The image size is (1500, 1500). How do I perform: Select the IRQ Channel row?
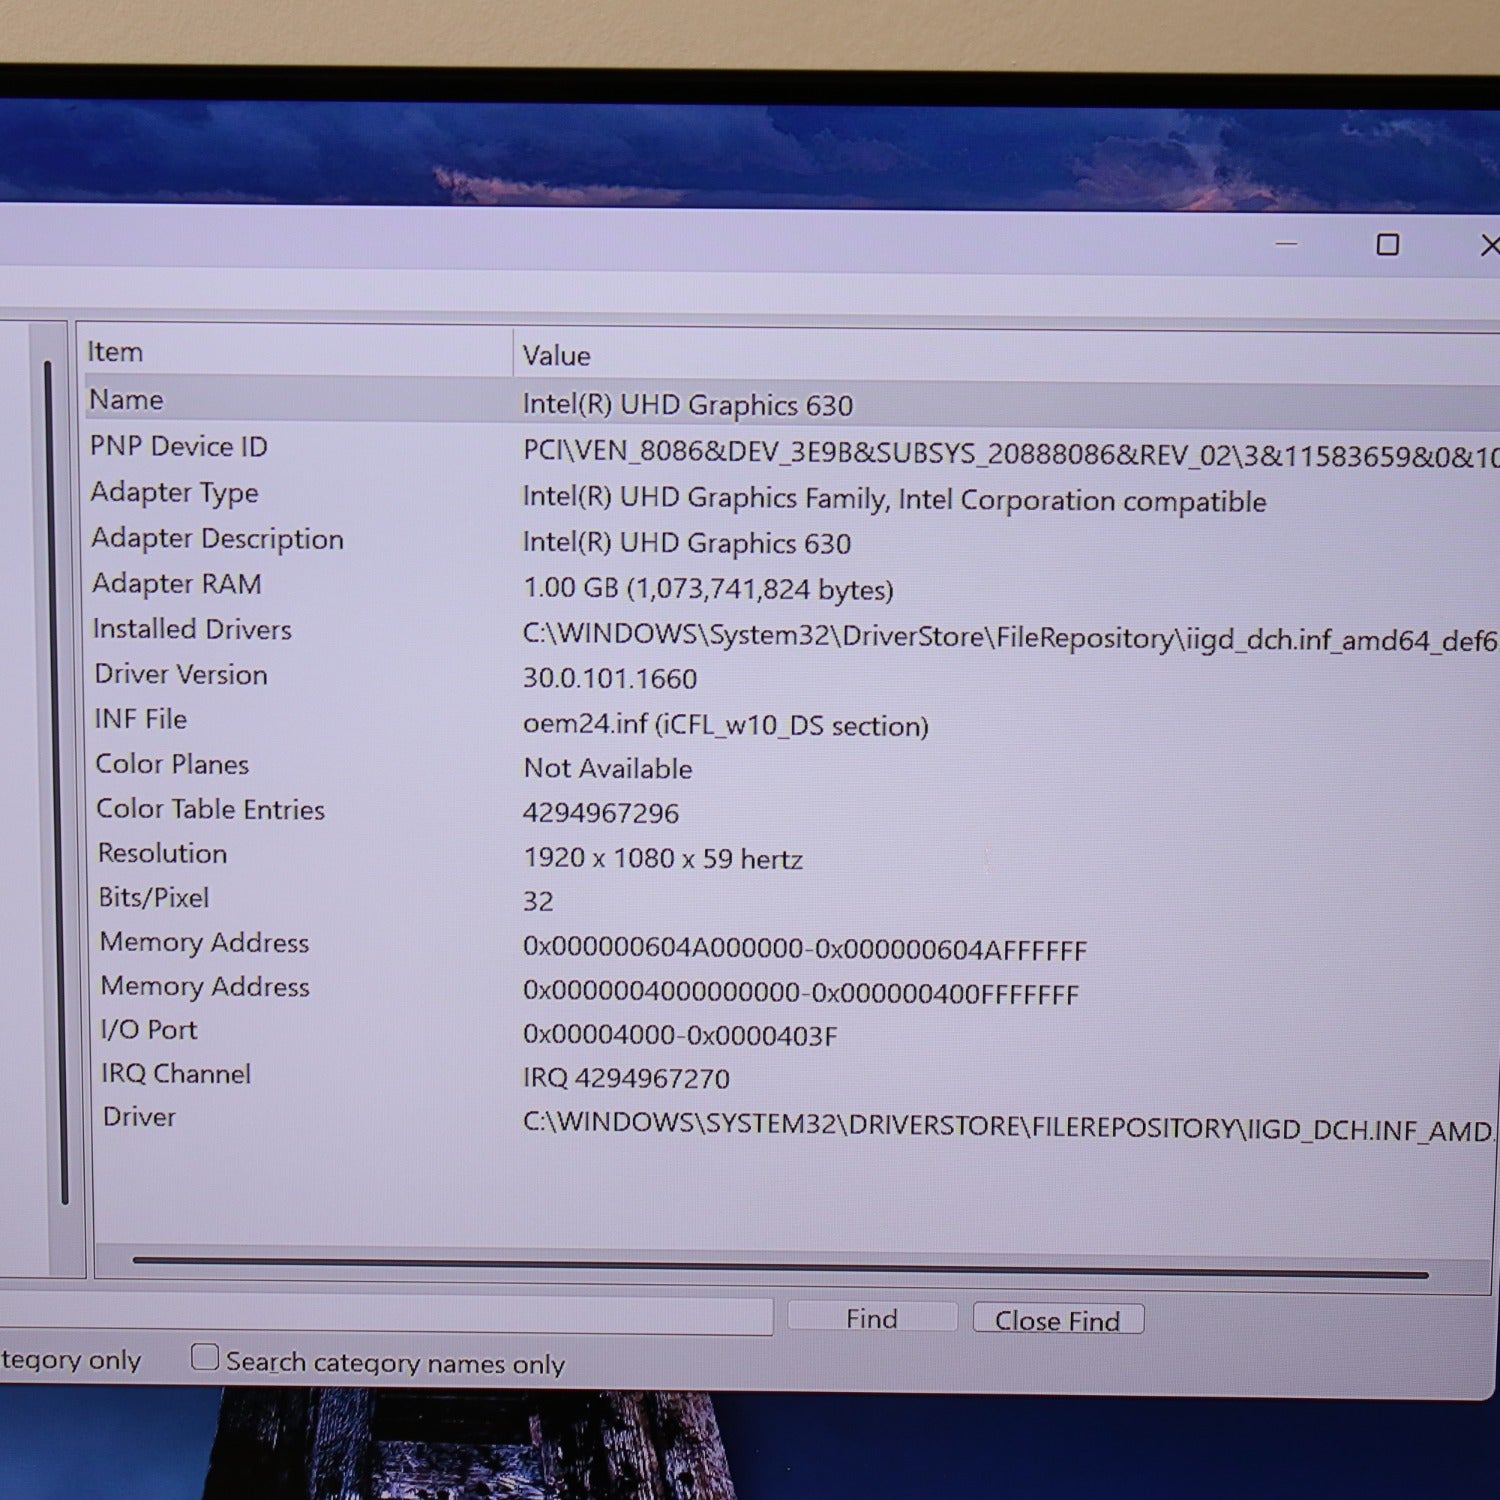coord(176,1074)
